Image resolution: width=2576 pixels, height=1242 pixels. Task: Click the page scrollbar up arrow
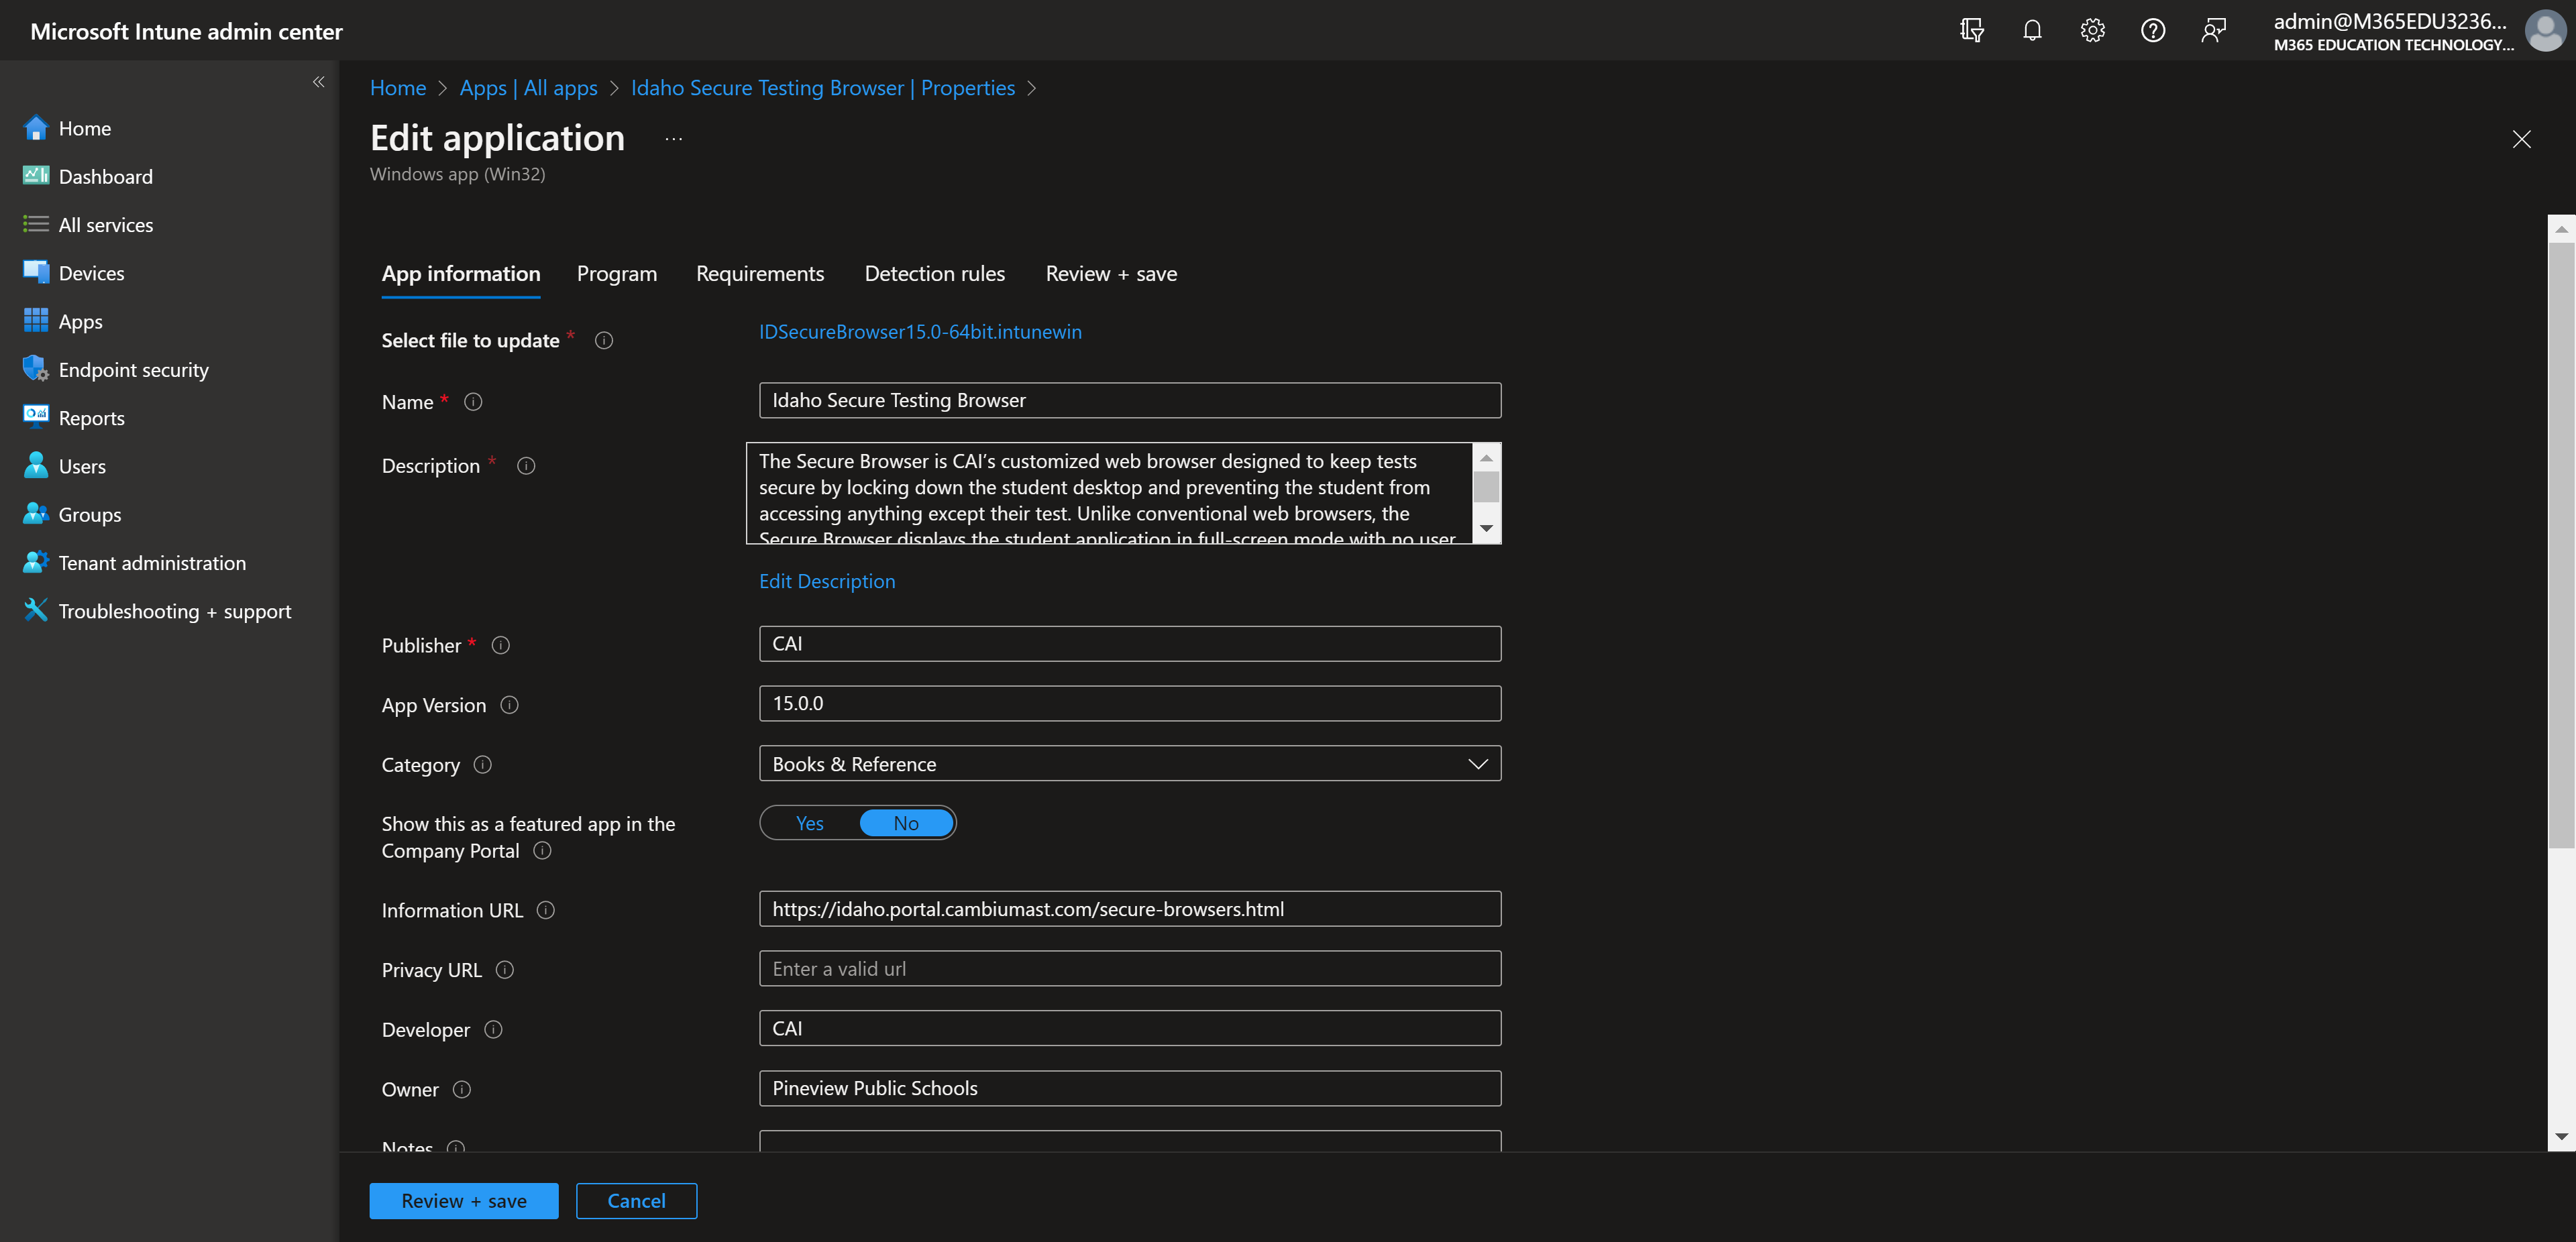pos(2561,229)
